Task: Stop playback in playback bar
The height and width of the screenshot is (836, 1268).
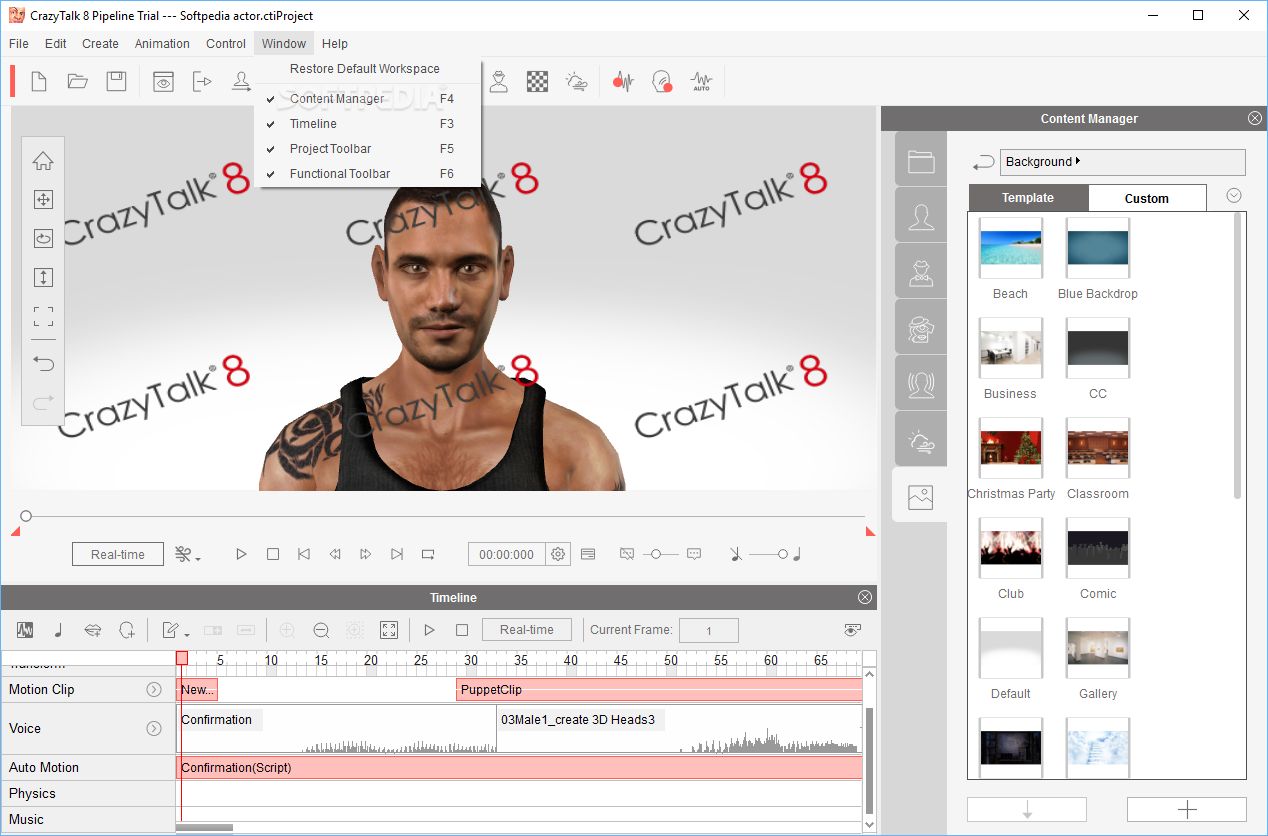Action: click(272, 554)
